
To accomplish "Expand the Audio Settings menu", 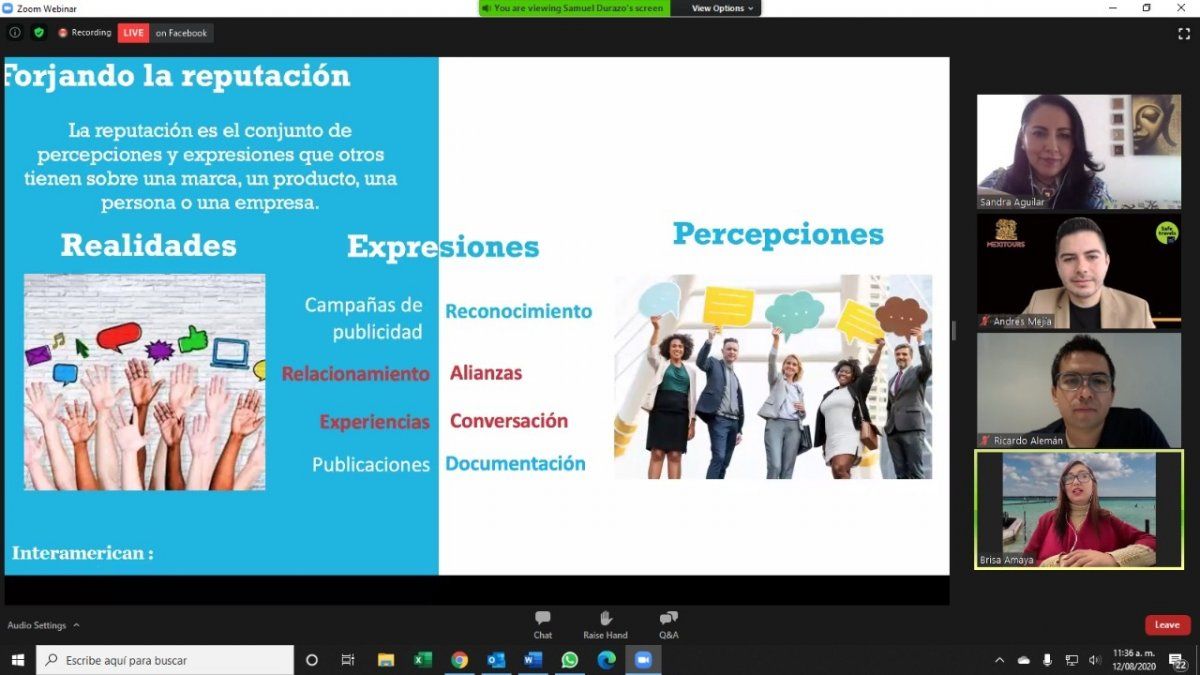I will 43,625.
